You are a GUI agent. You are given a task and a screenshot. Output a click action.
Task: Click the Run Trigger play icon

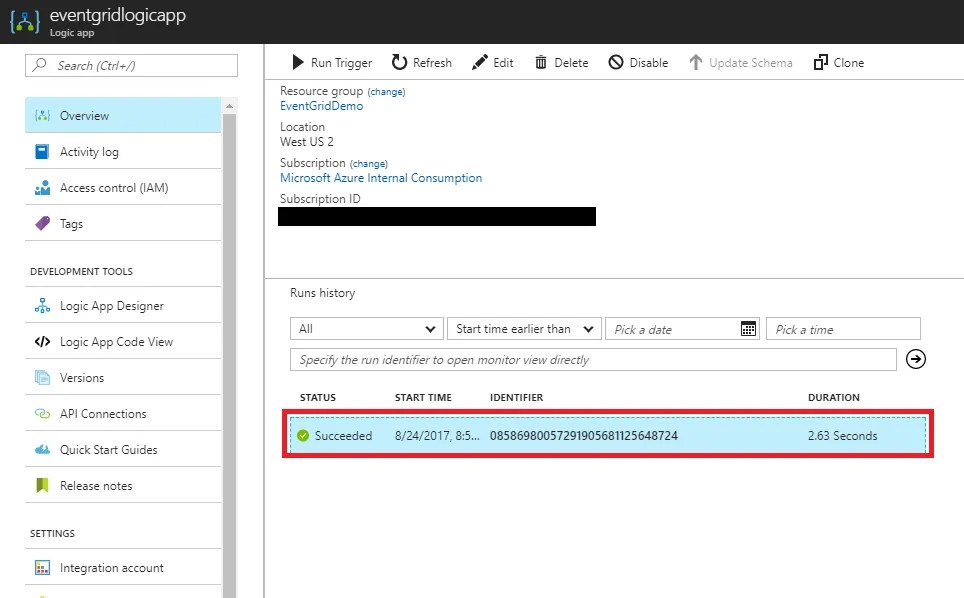coord(298,62)
